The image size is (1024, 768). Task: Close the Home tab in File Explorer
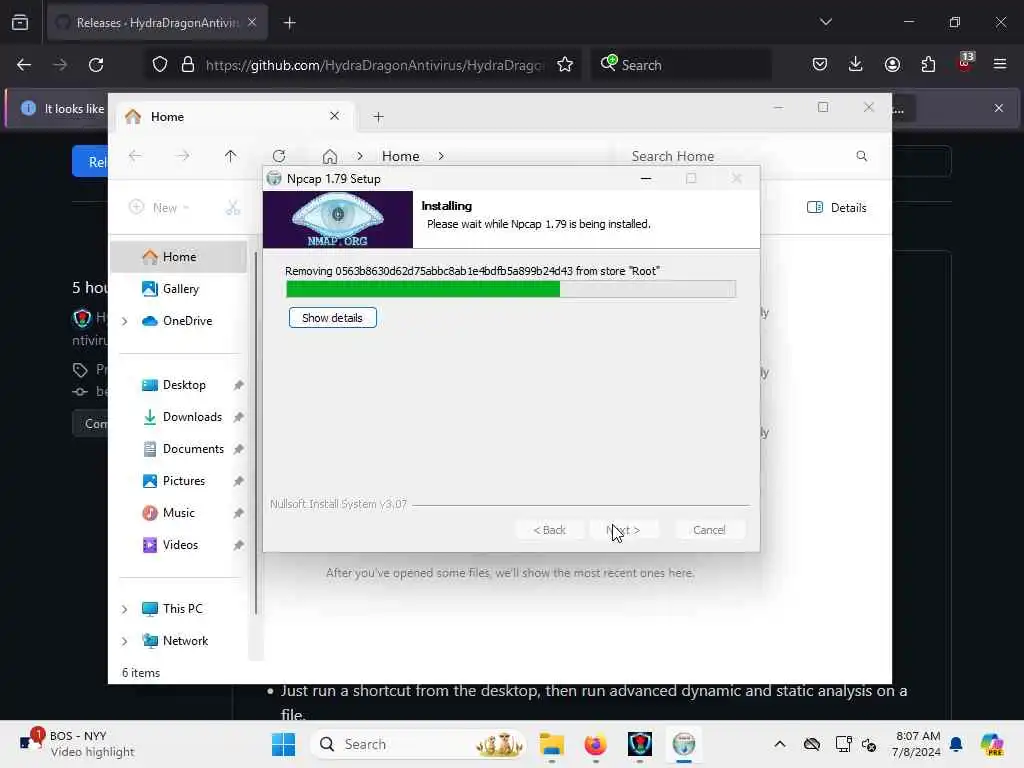click(x=334, y=116)
